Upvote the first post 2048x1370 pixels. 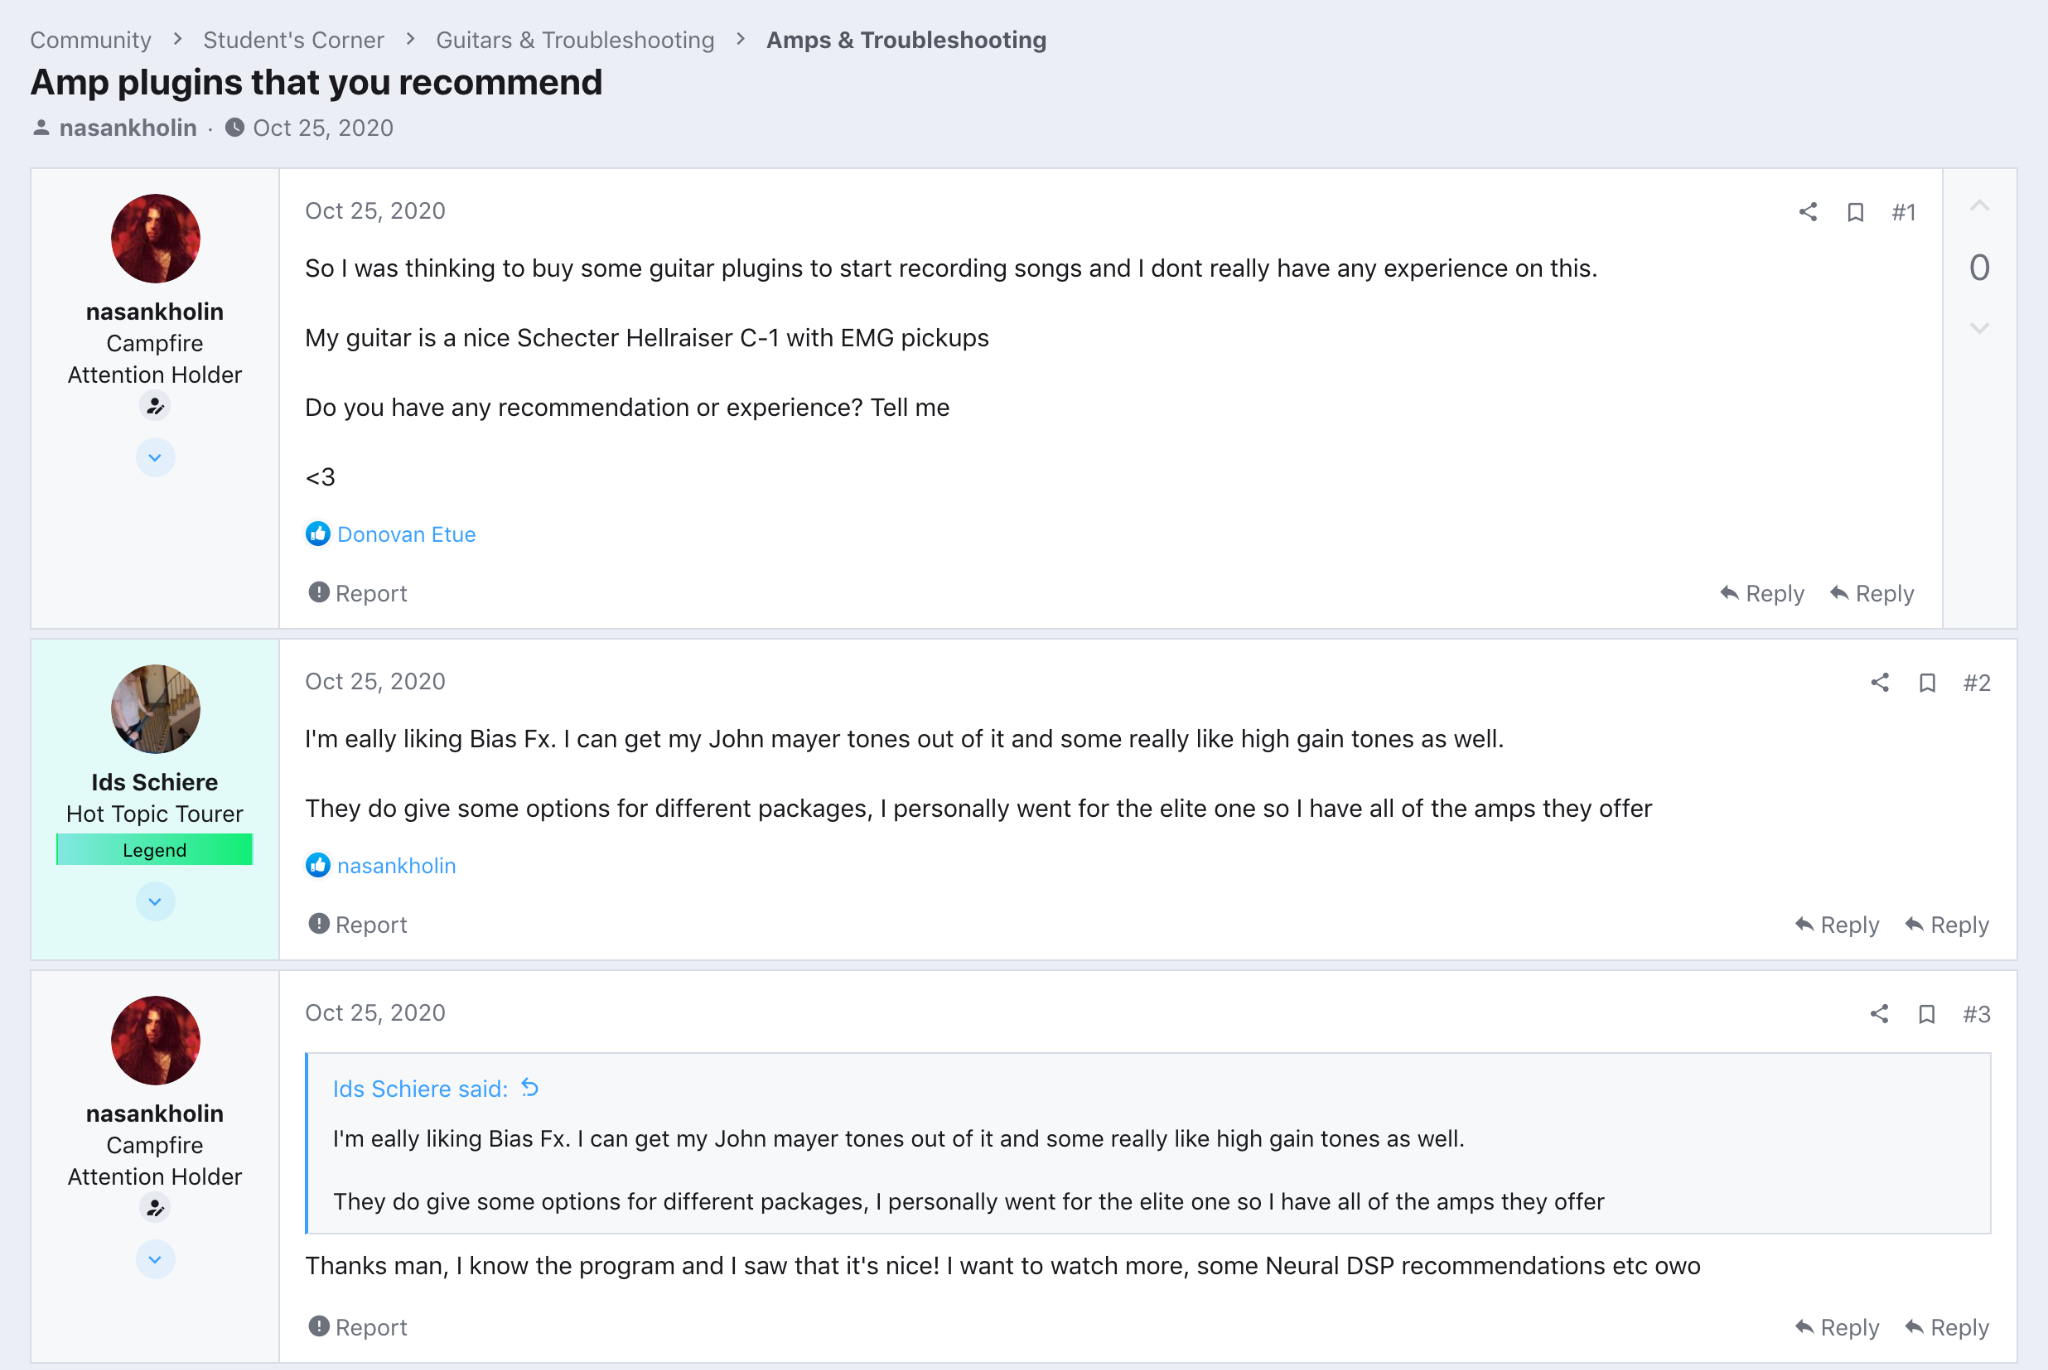click(1979, 207)
